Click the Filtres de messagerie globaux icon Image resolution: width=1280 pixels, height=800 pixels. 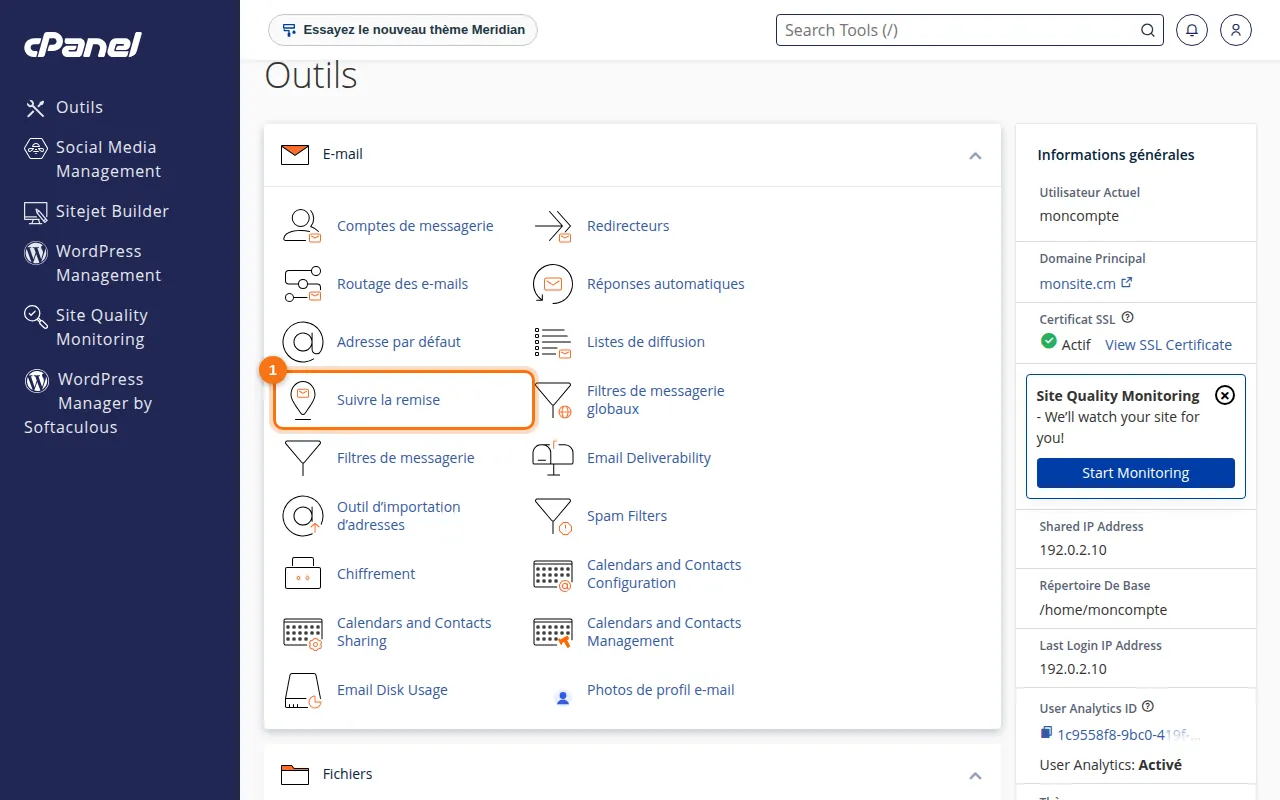point(552,400)
